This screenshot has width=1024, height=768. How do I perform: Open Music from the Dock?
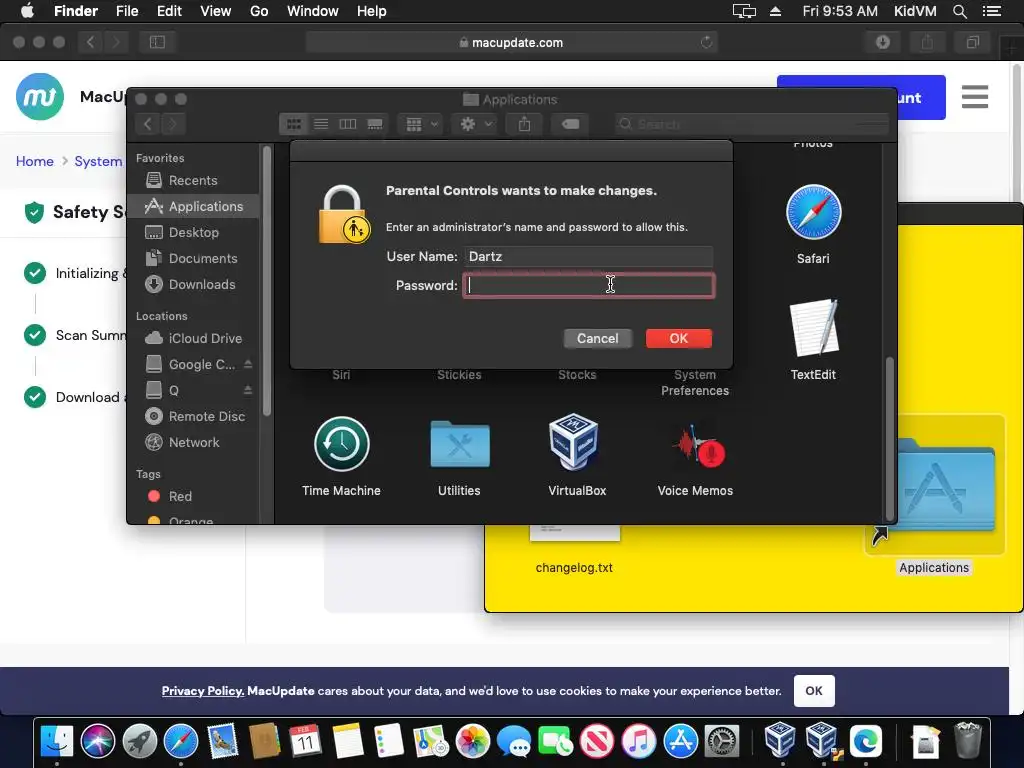click(x=639, y=741)
